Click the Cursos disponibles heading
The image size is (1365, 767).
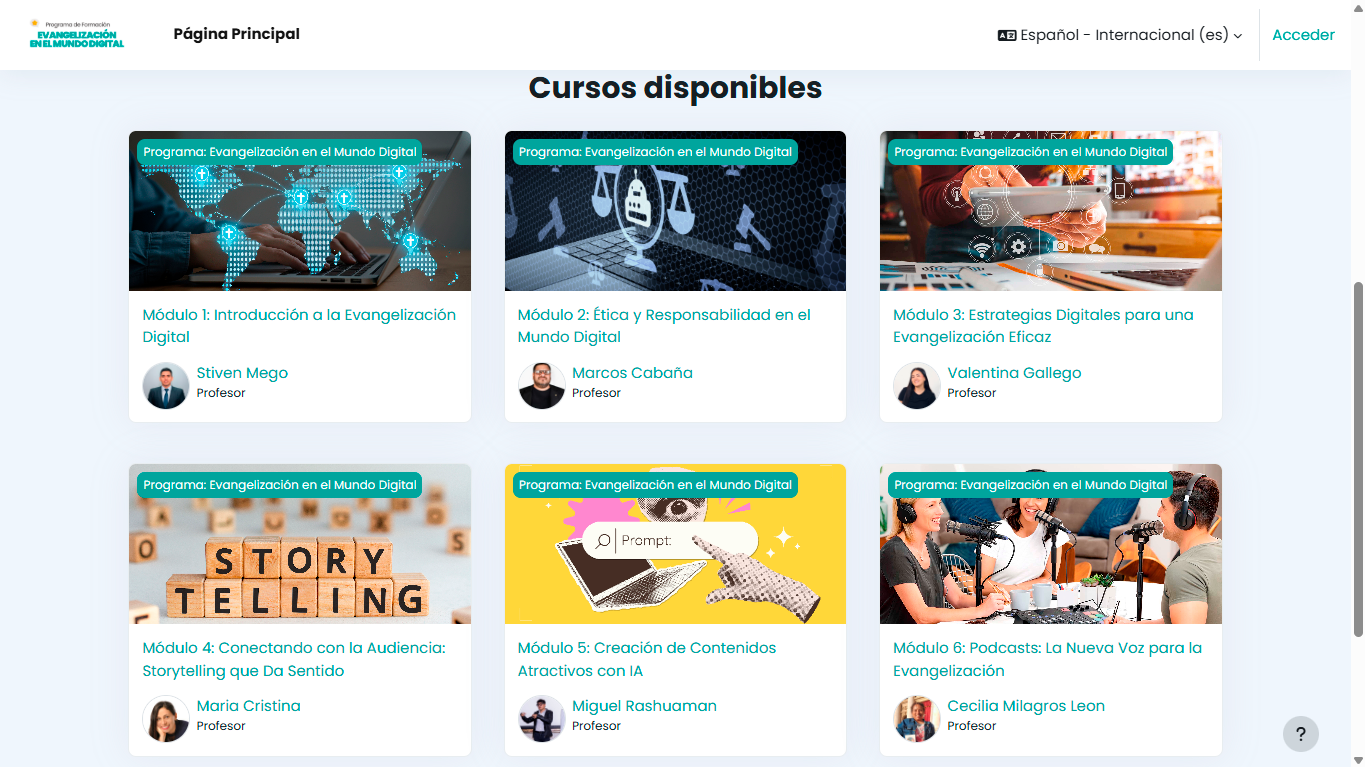pyautogui.click(x=675, y=88)
